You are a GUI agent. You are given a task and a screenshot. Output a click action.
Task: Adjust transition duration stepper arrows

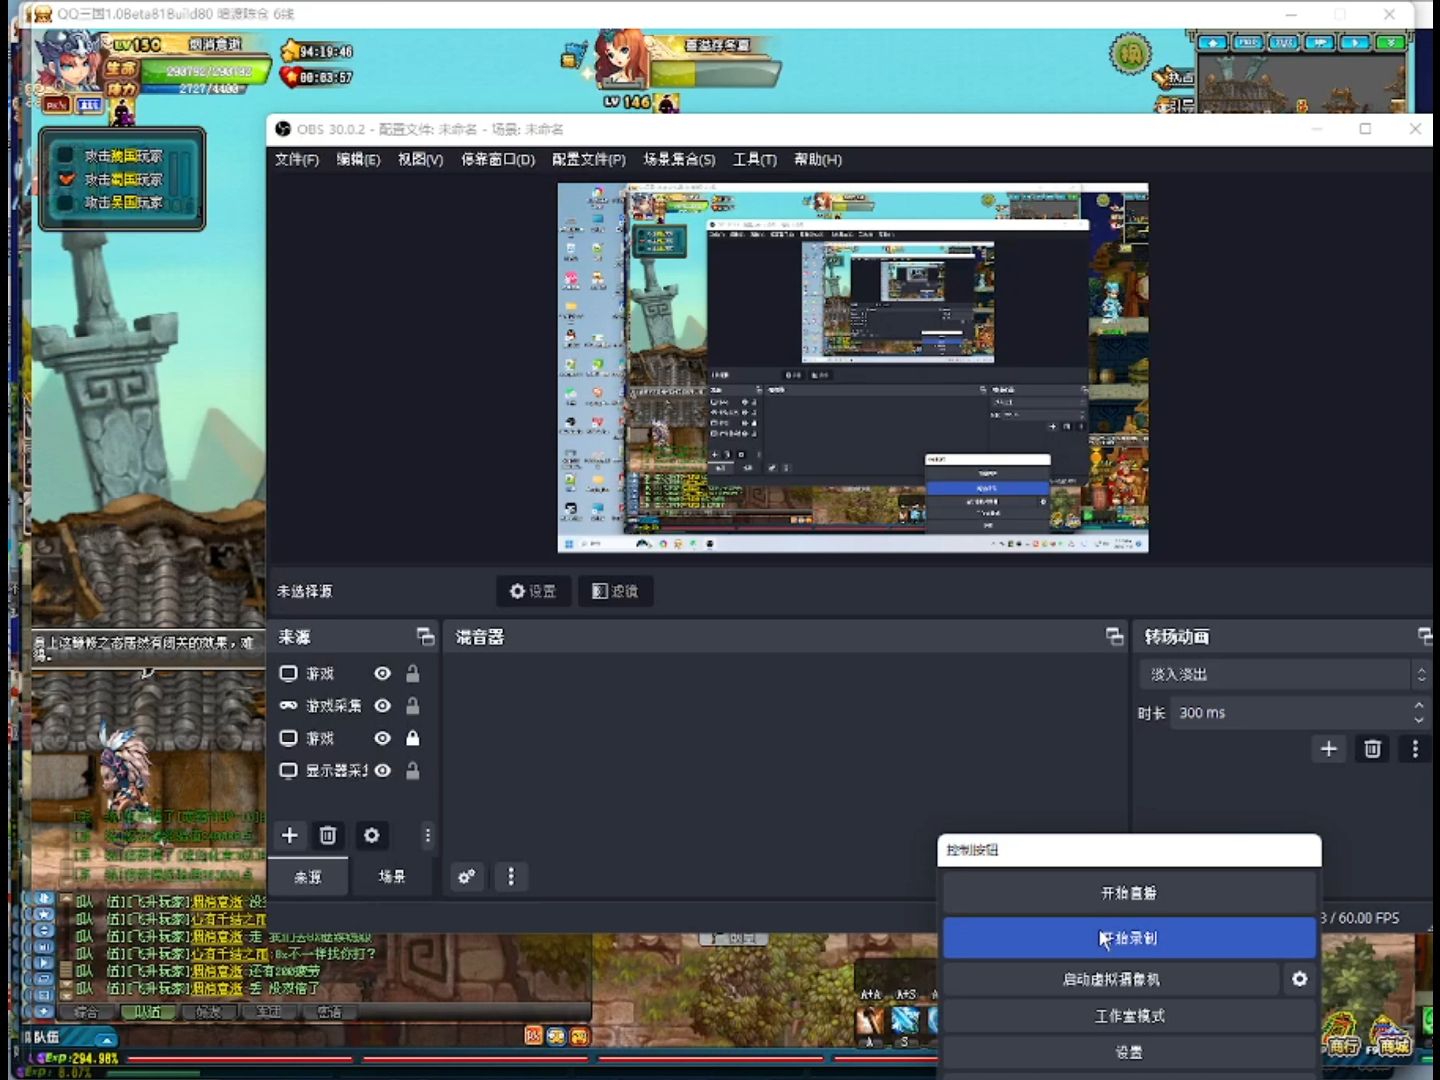pos(1419,713)
